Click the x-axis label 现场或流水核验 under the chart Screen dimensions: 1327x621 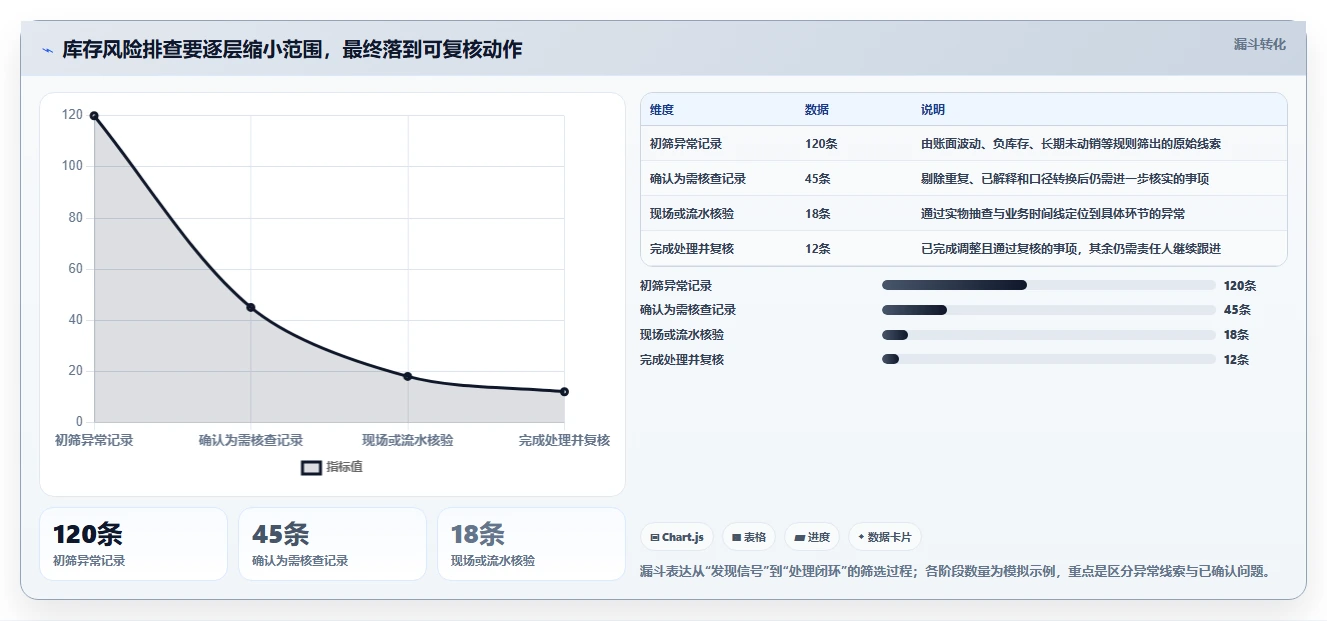[x=407, y=440]
